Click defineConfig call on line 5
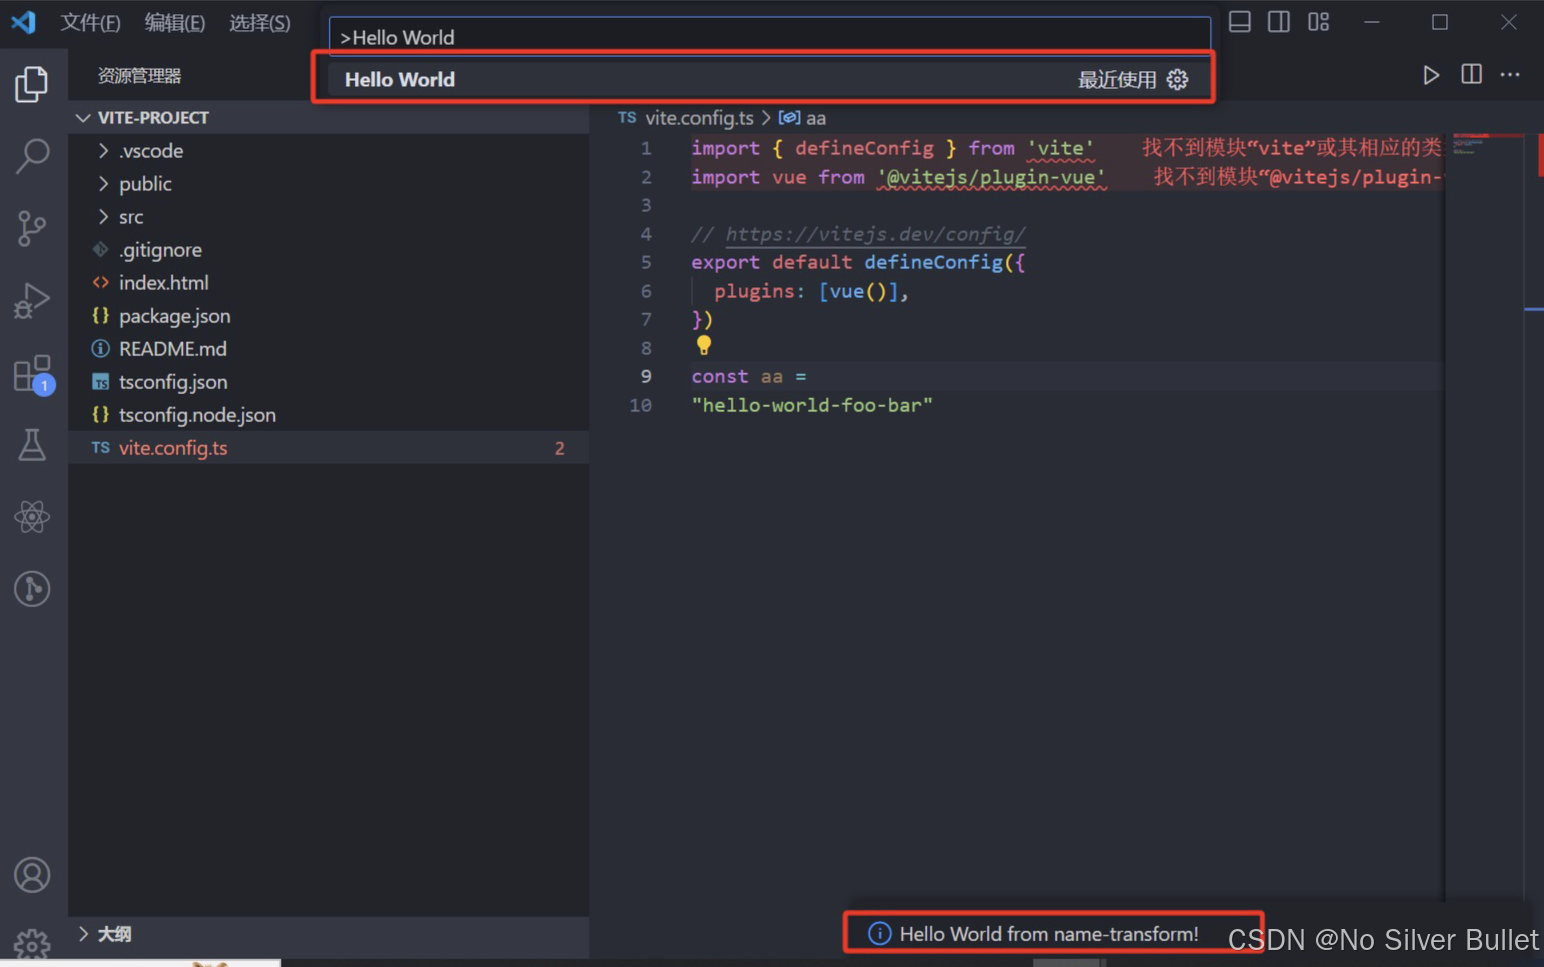 (933, 262)
